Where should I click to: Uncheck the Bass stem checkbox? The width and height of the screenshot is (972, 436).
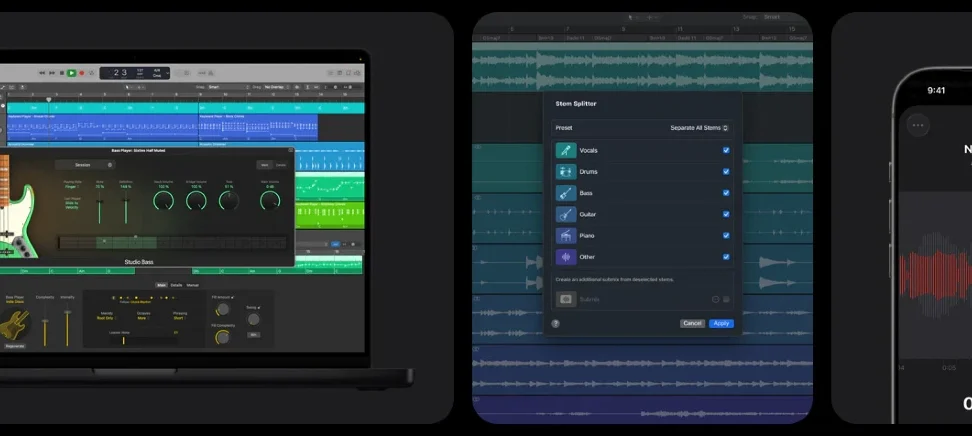[x=726, y=193]
